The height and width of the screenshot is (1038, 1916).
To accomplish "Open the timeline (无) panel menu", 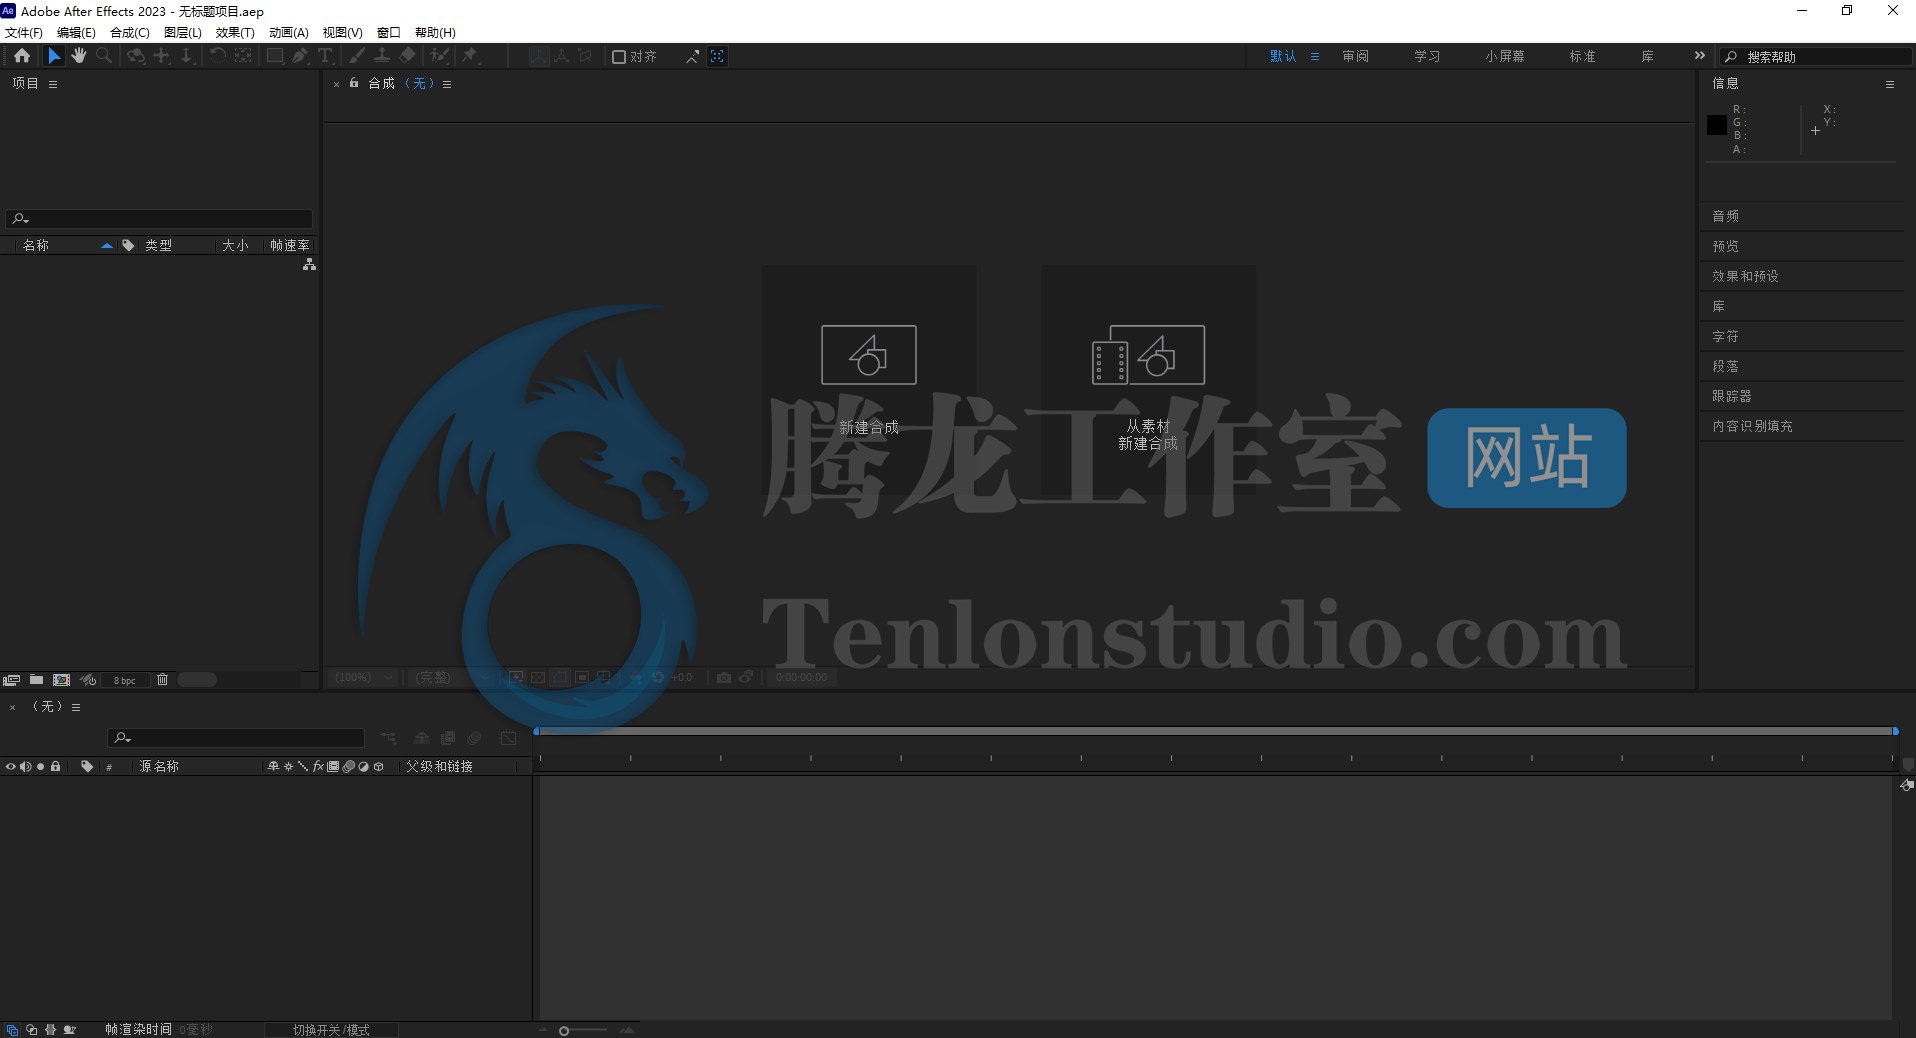I will coord(76,707).
